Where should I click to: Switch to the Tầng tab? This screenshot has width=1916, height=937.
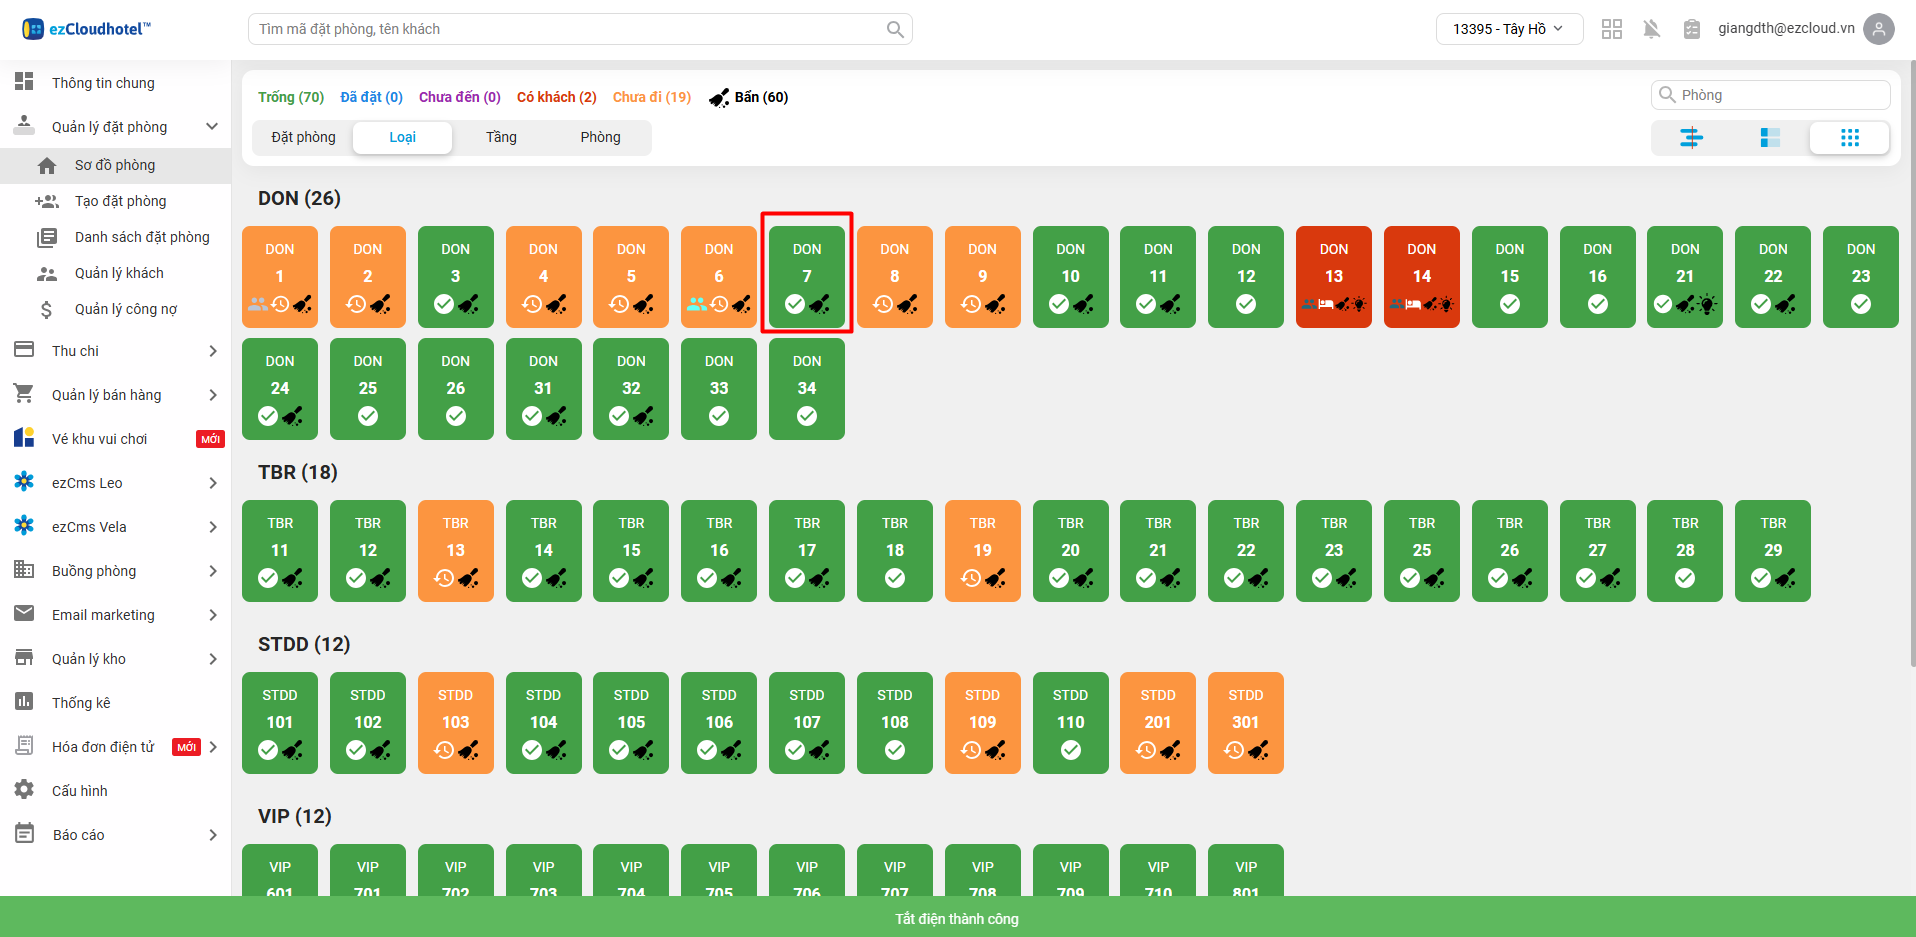pos(501,137)
